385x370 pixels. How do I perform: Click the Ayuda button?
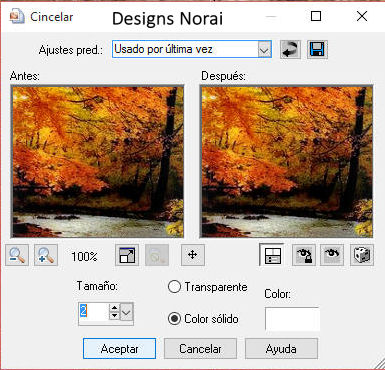(281, 349)
